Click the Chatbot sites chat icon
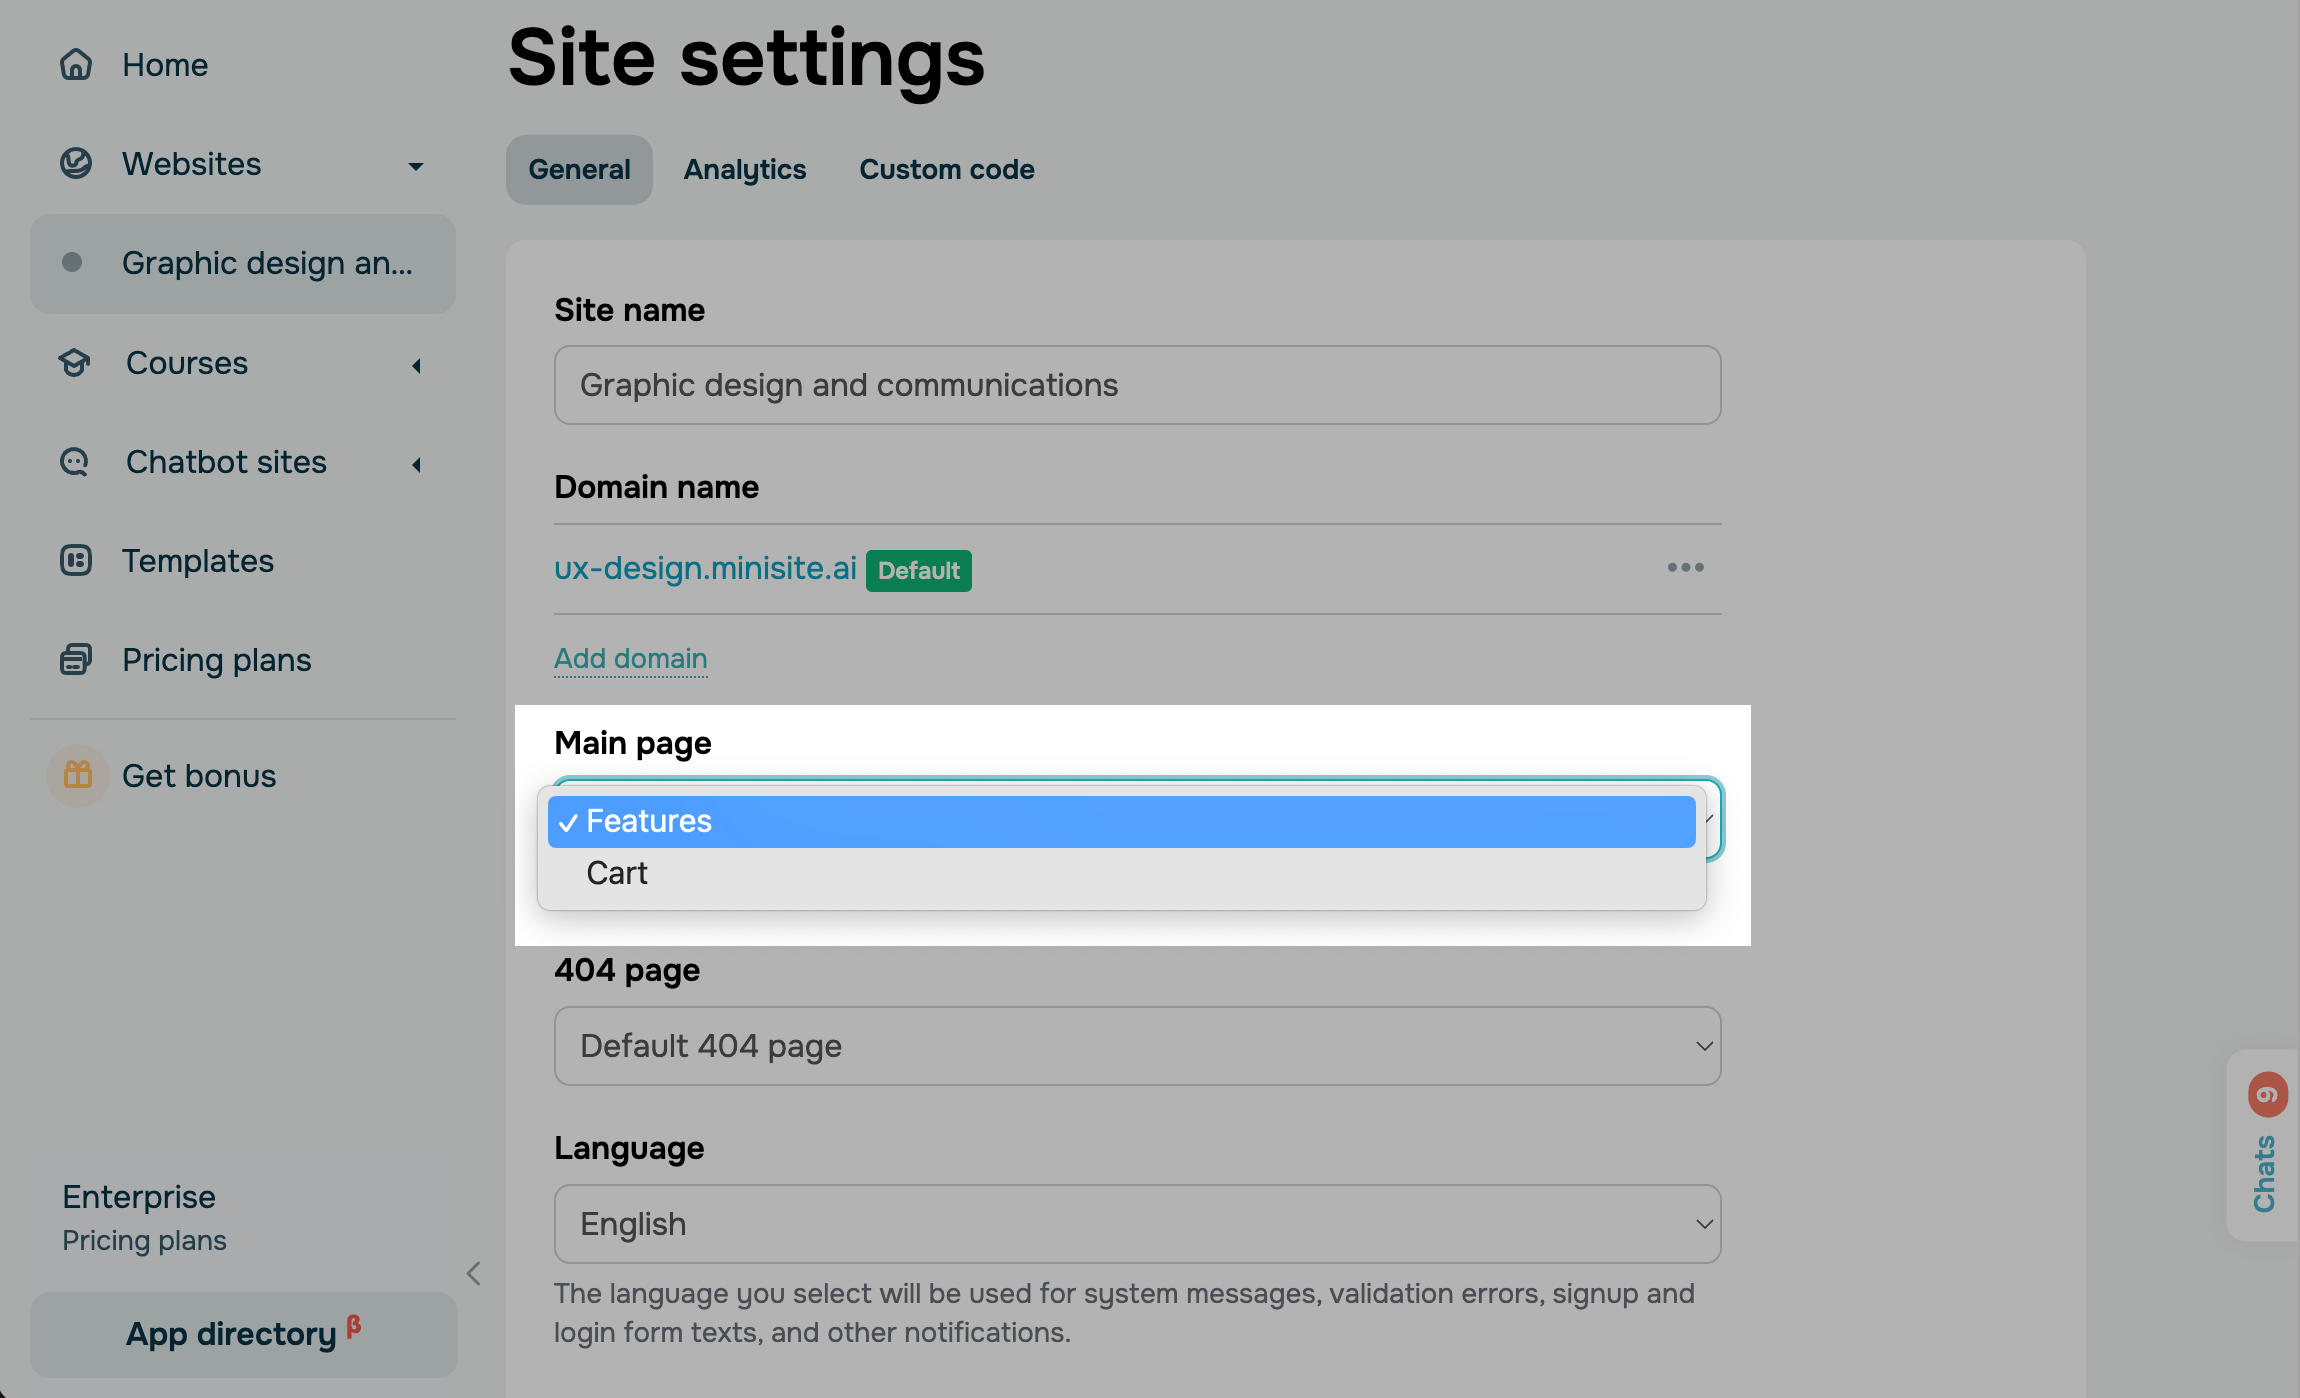 [76, 462]
